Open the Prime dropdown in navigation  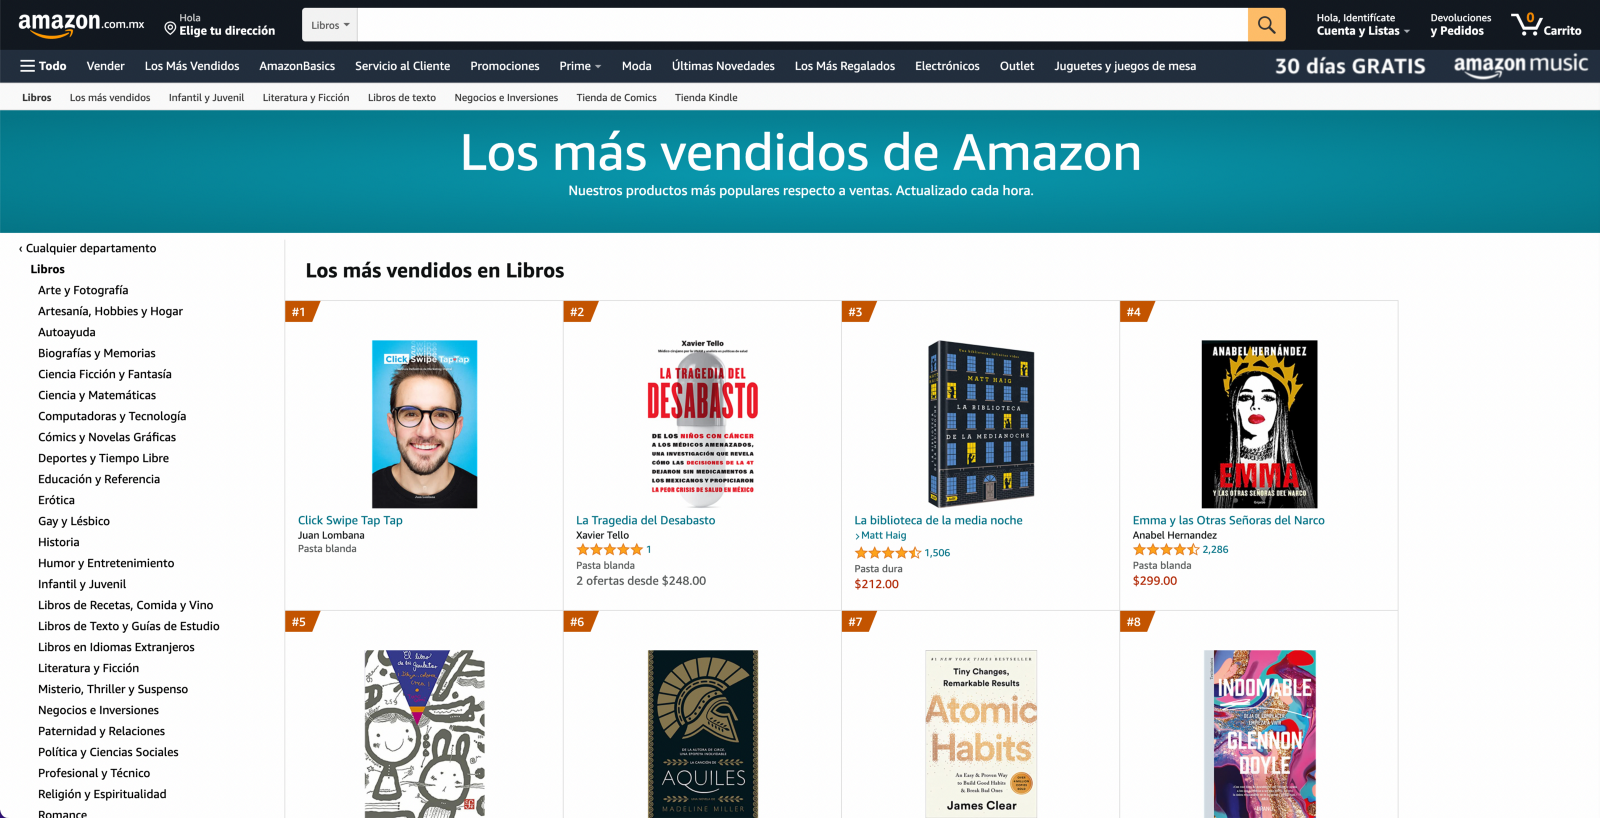580,66
